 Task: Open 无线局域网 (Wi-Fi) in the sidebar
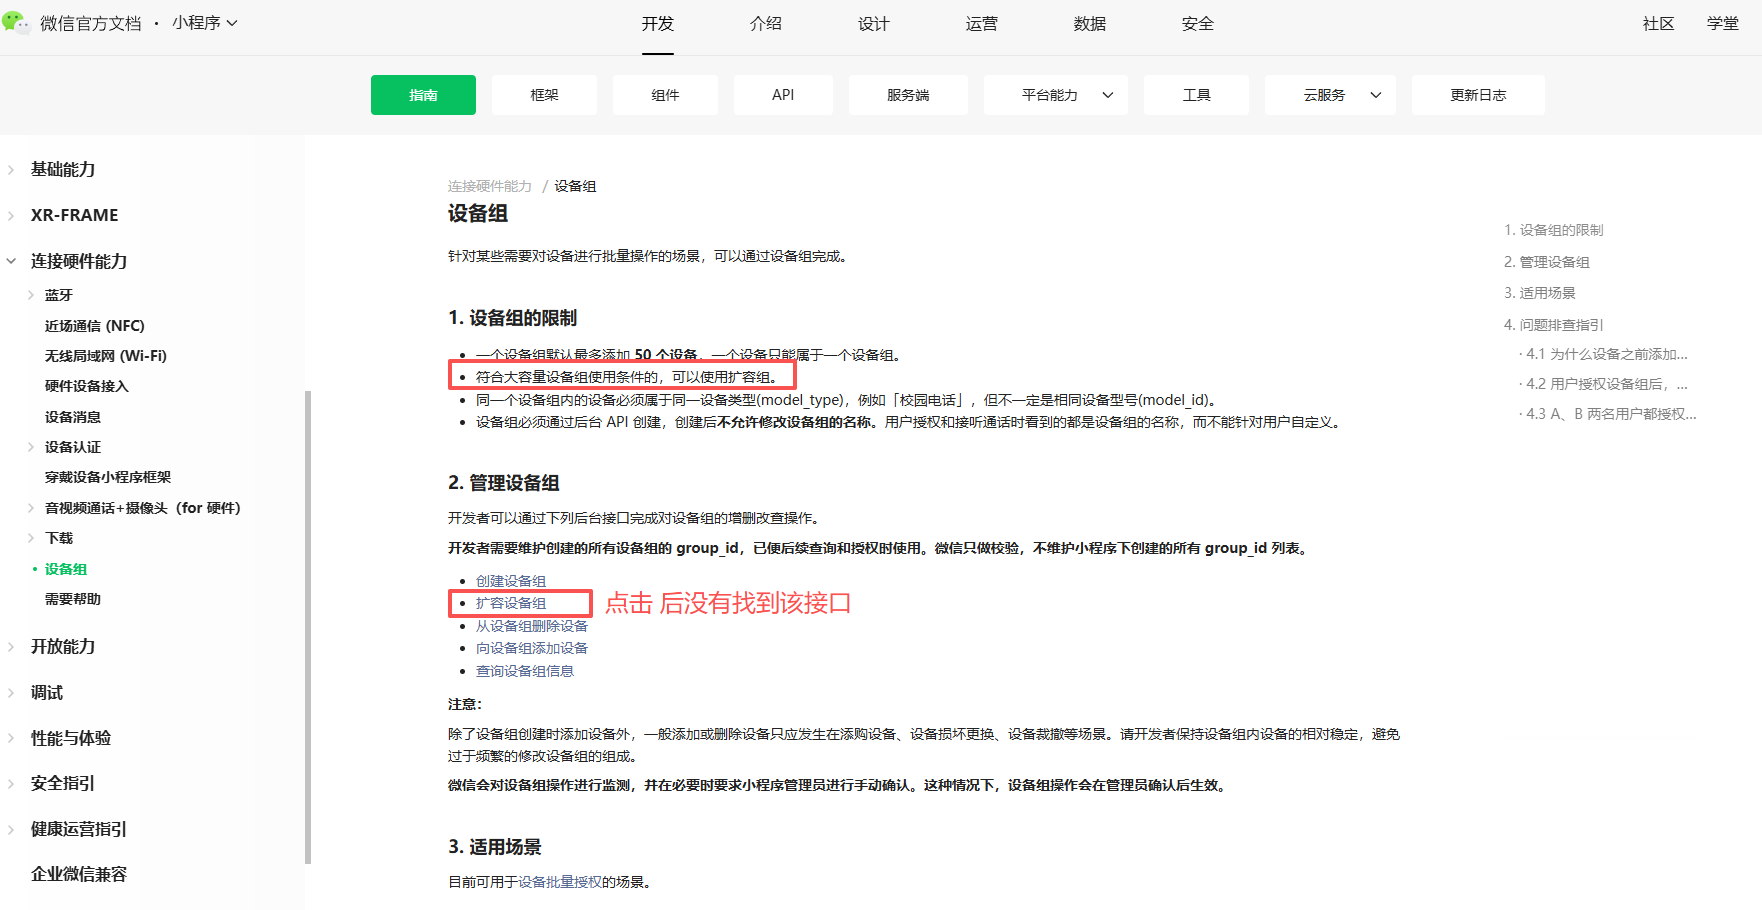pos(106,356)
